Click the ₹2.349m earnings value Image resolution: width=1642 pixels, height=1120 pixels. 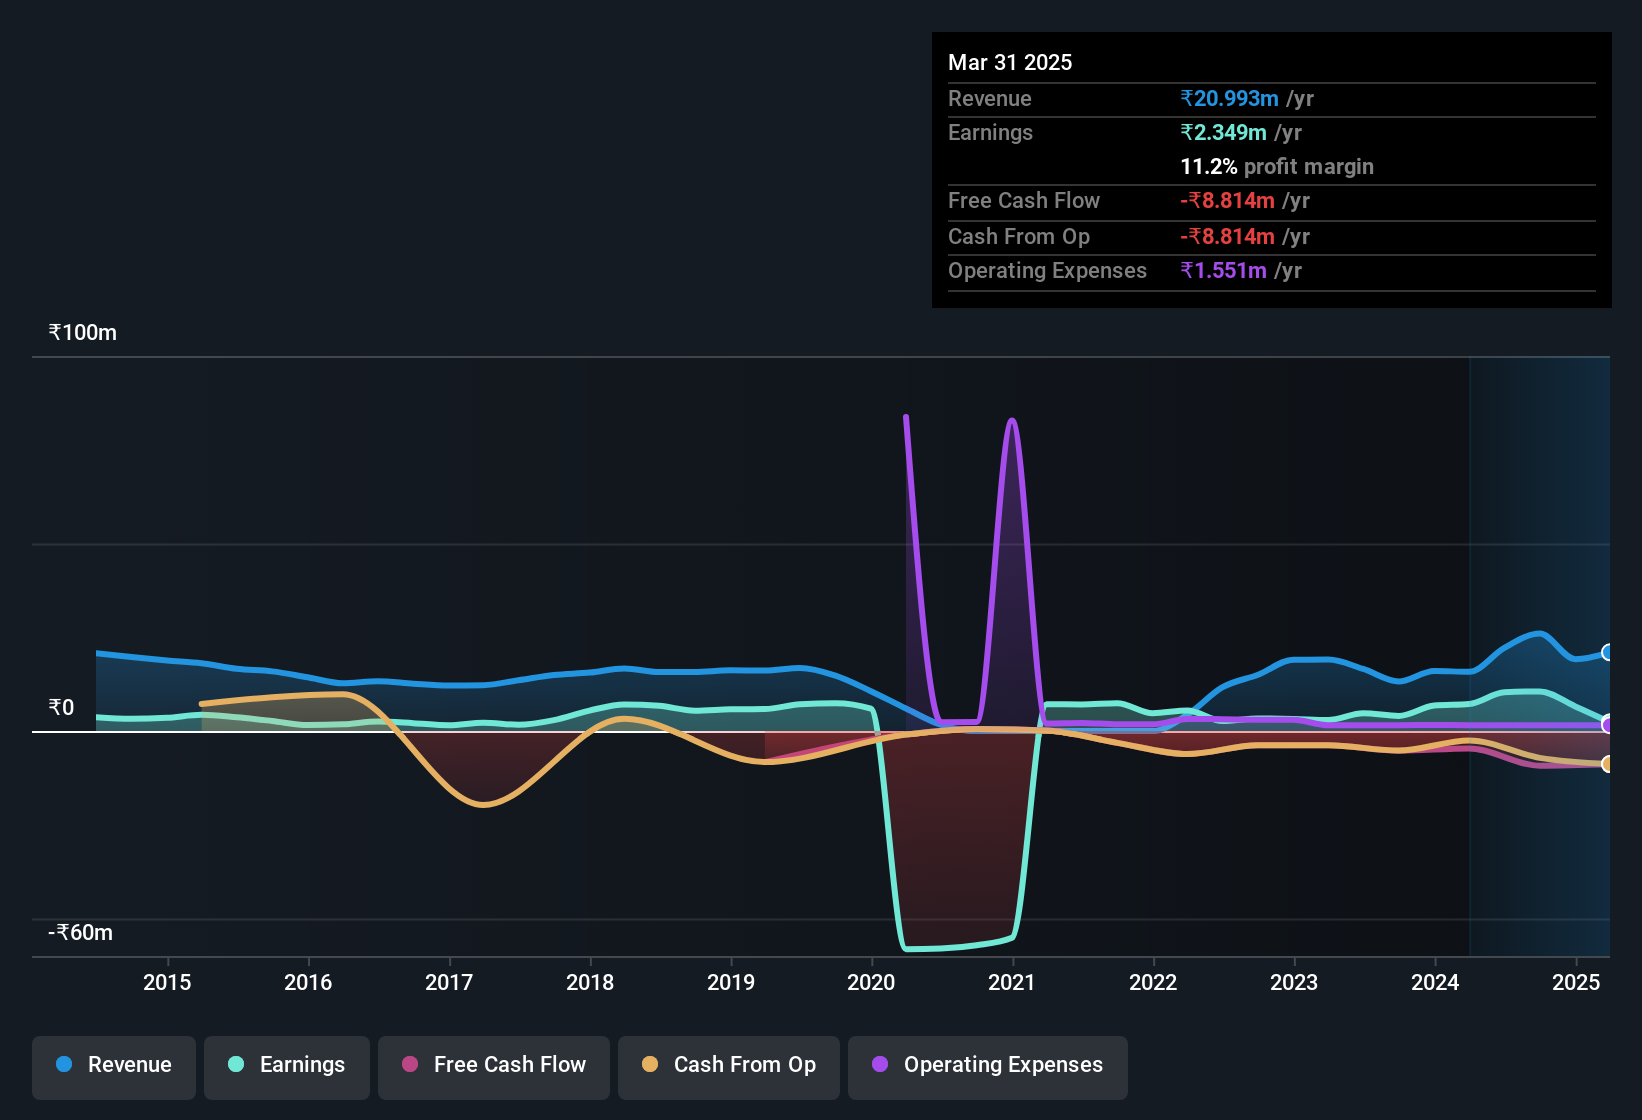point(1223,133)
